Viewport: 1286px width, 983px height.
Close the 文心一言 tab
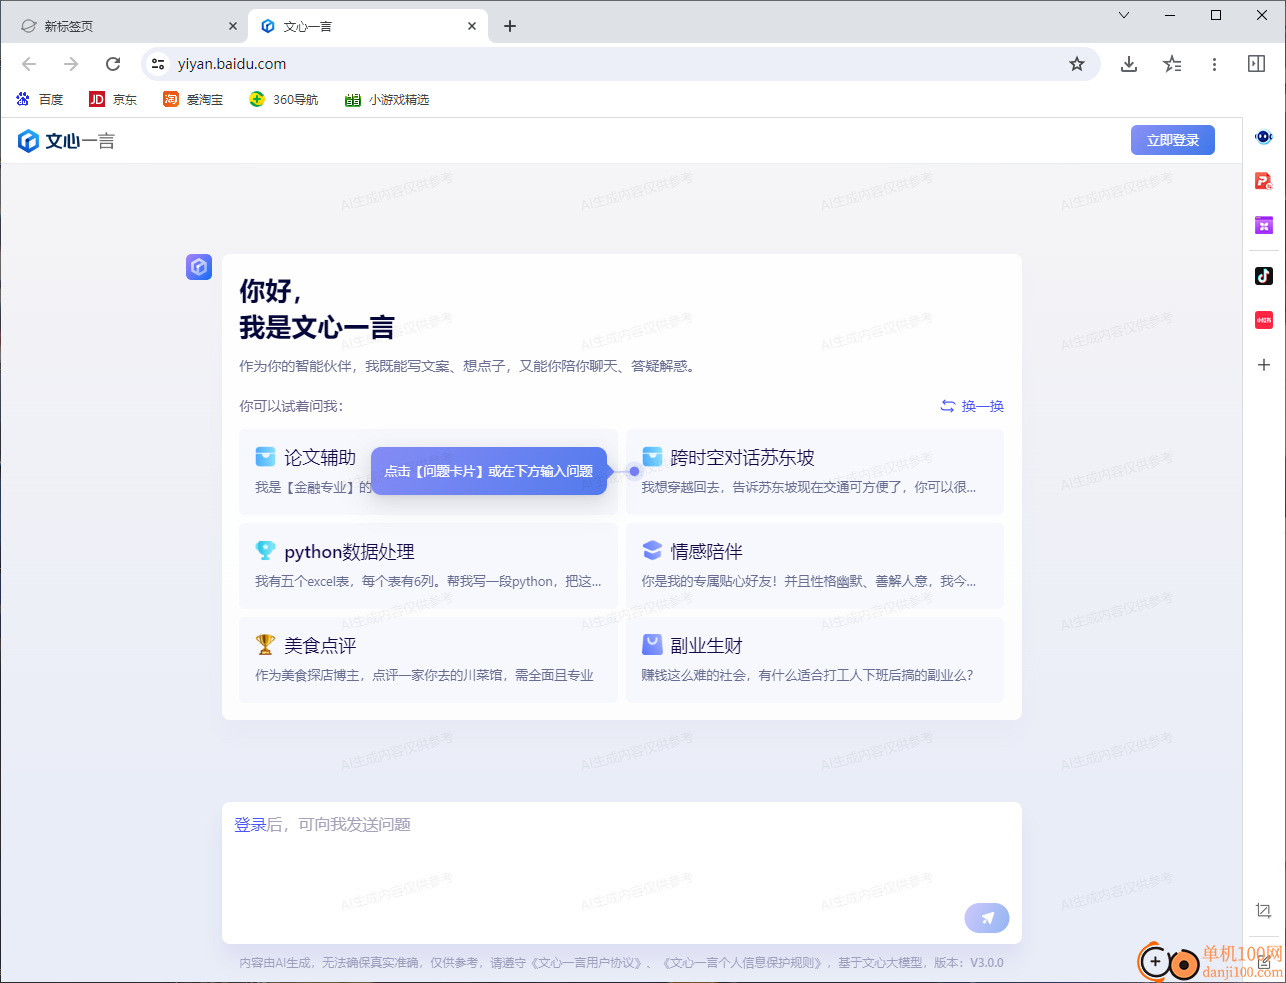(x=472, y=26)
